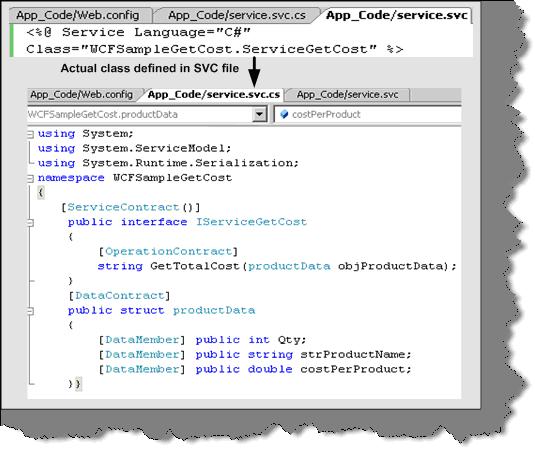
Task: Click System.ServiceModel in using line
Action: pos(154,148)
